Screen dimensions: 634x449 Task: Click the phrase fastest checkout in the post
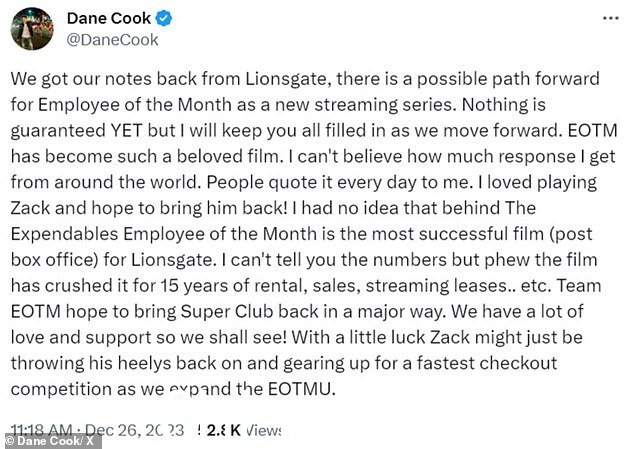[x=487, y=363]
